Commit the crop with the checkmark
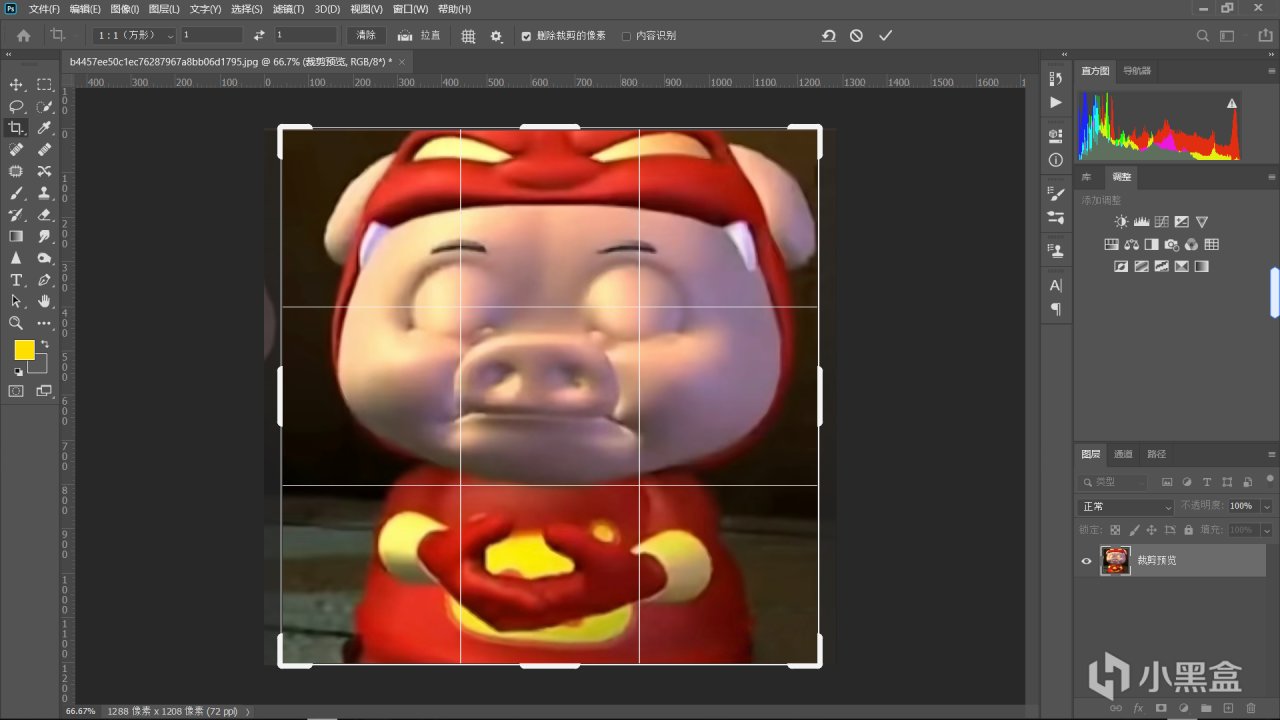This screenshot has height=720, width=1280. [x=885, y=35]
